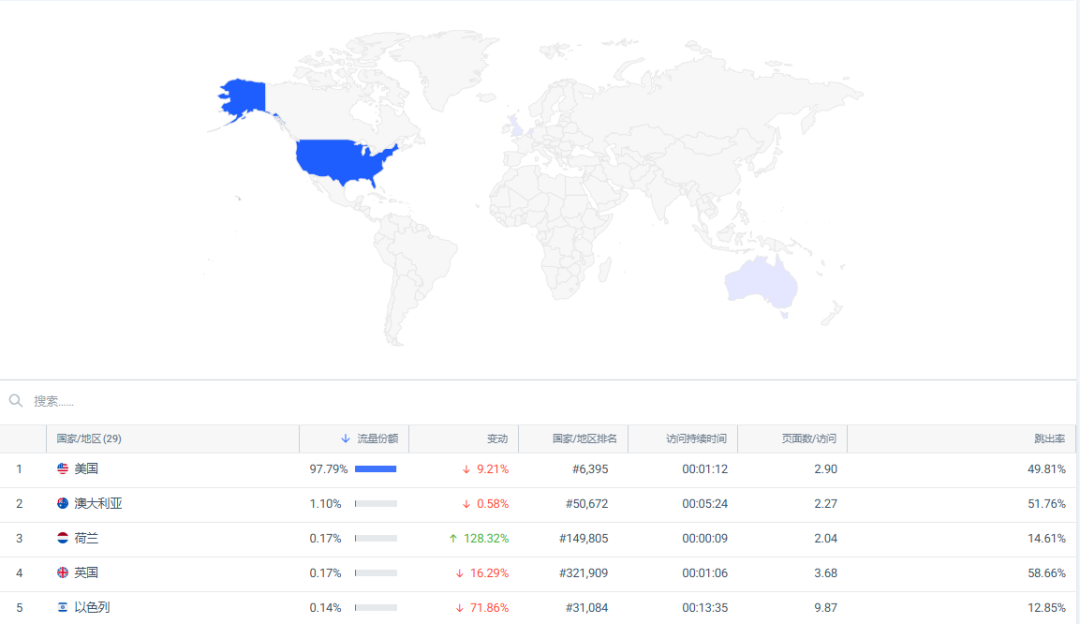Viewport: 1080px width, 624px height.
Task: Click the red down arrow beside 9.21%
Action: pyautogui.click(x=466, y=470)
